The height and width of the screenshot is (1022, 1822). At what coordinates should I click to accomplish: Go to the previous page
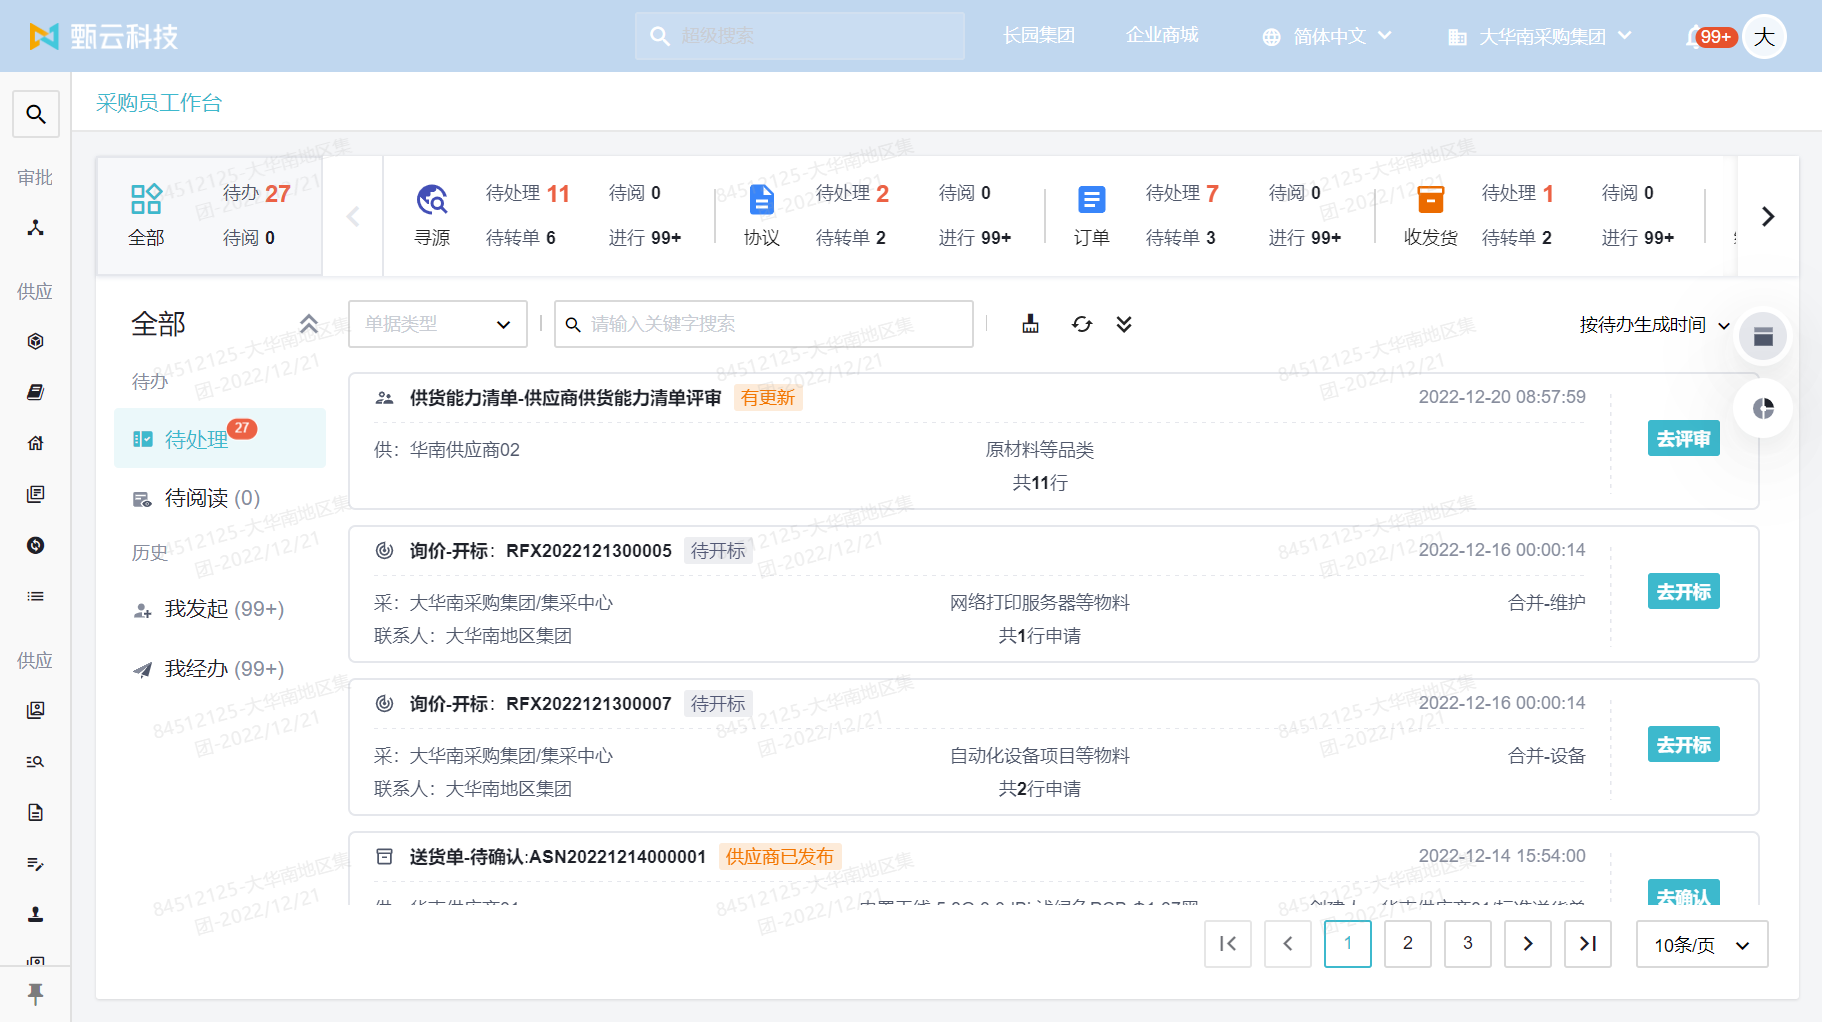click(x=1288, y=944)
